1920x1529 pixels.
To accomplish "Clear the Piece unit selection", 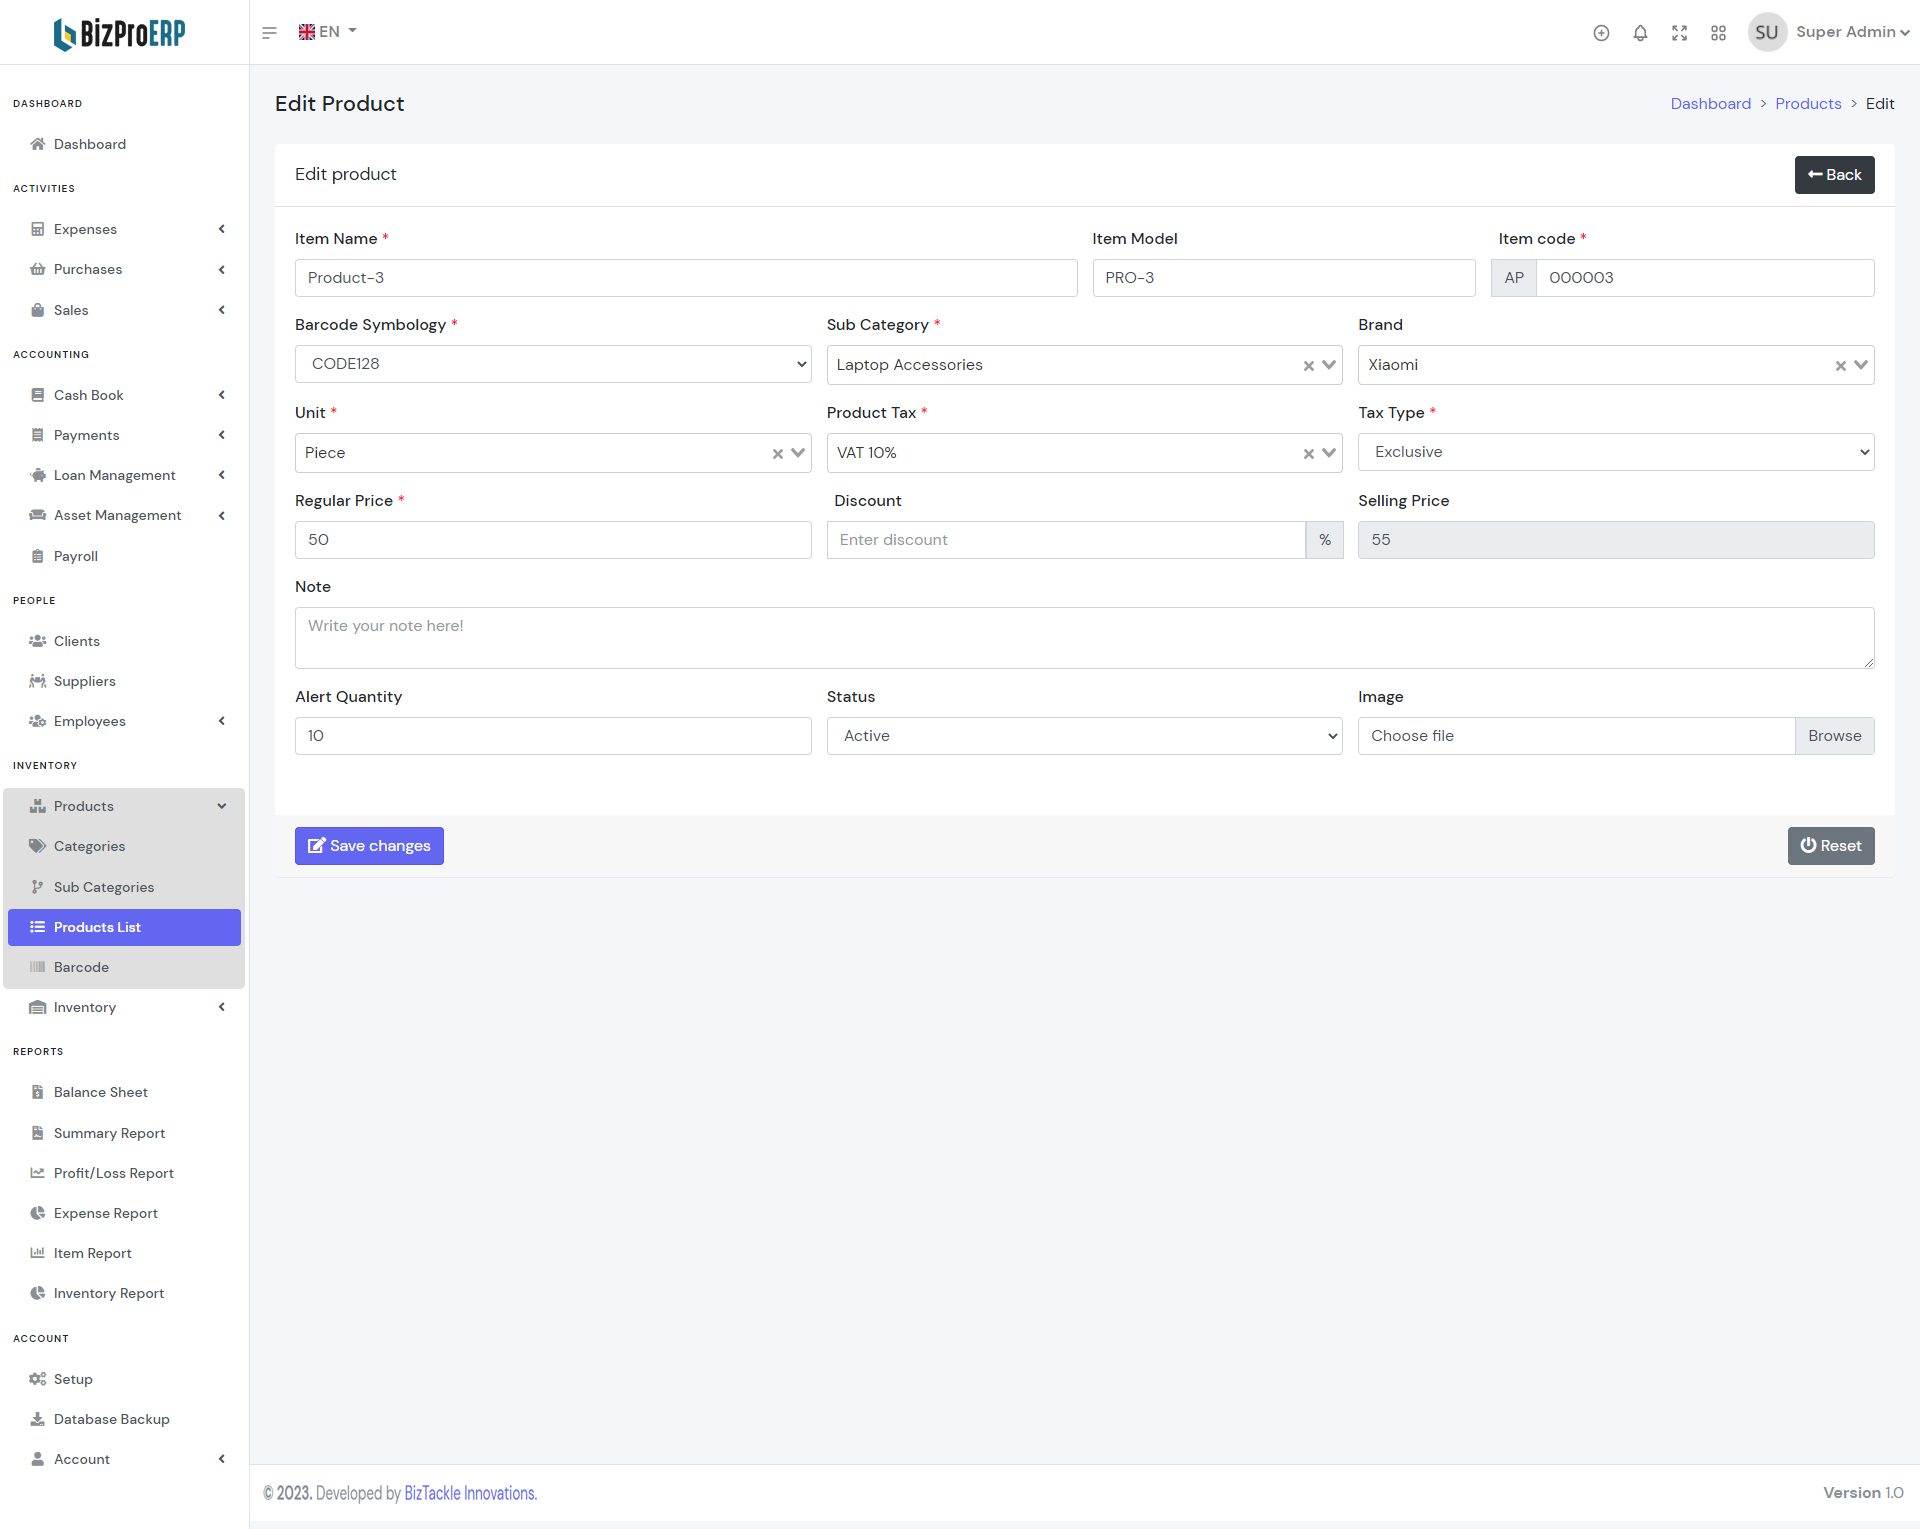I will click(777, 454).
